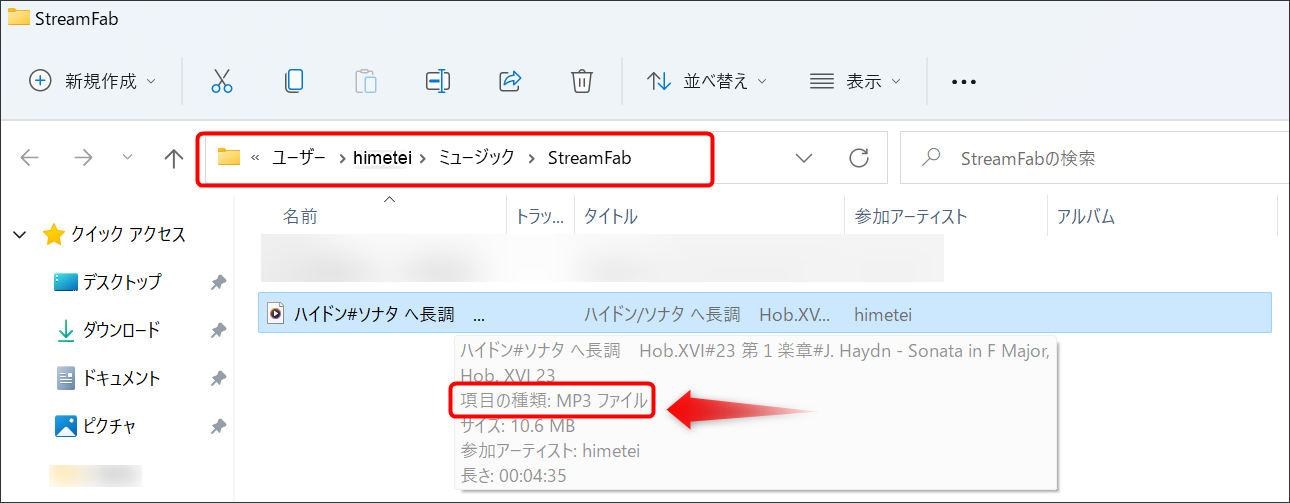Screen dimensions: 1290x503
Task: Open the three-dots more options menu
Action: click(963, 82)
